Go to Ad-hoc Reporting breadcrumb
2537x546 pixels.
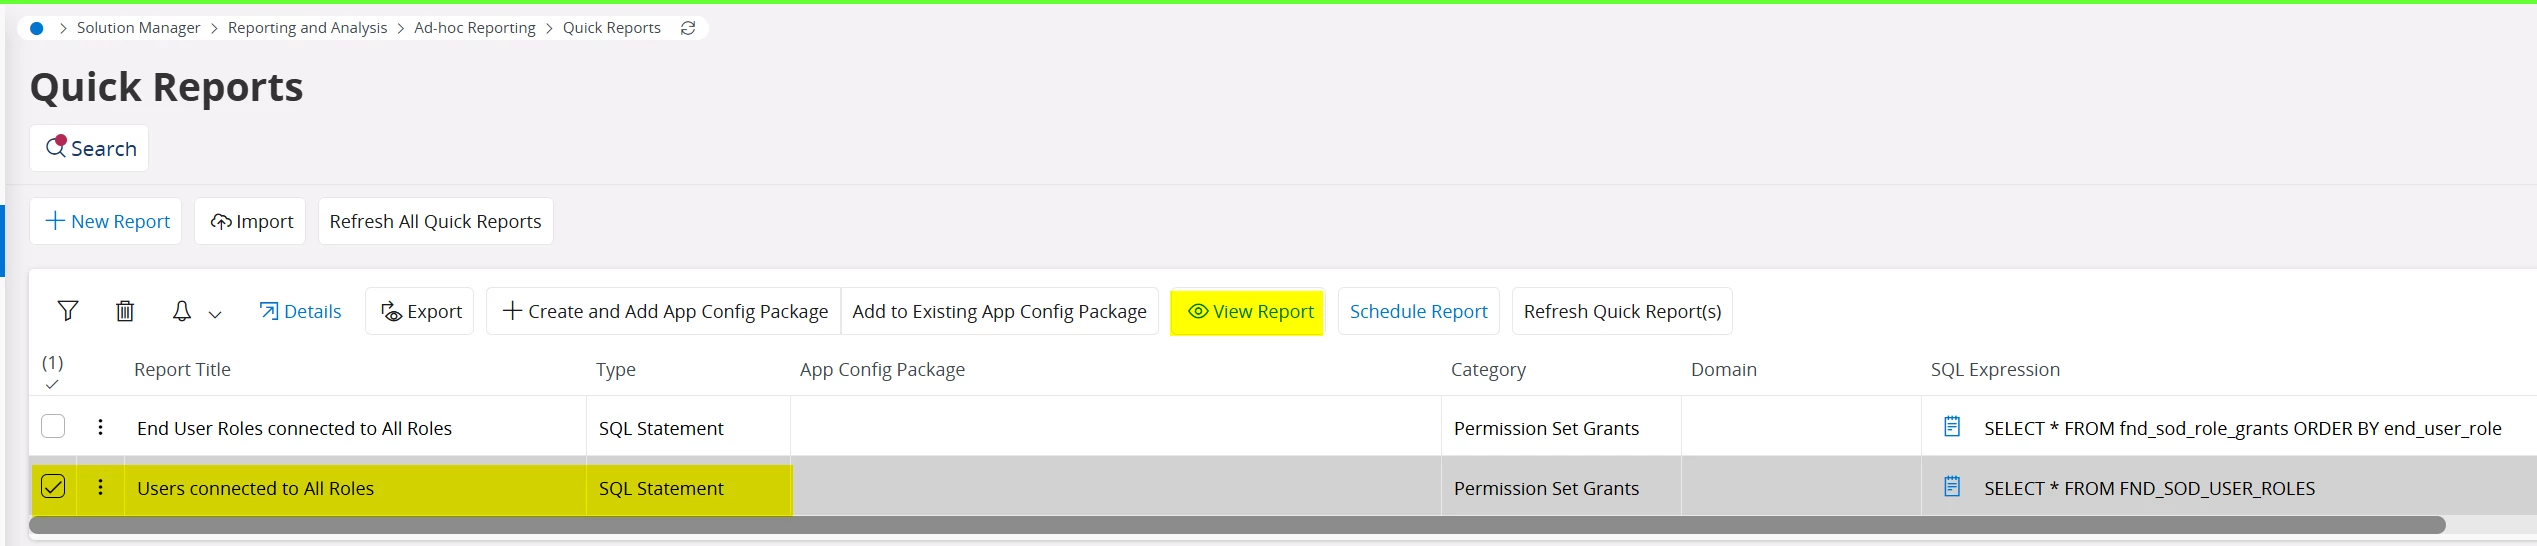pyautogui.click(x=475, y=28)
